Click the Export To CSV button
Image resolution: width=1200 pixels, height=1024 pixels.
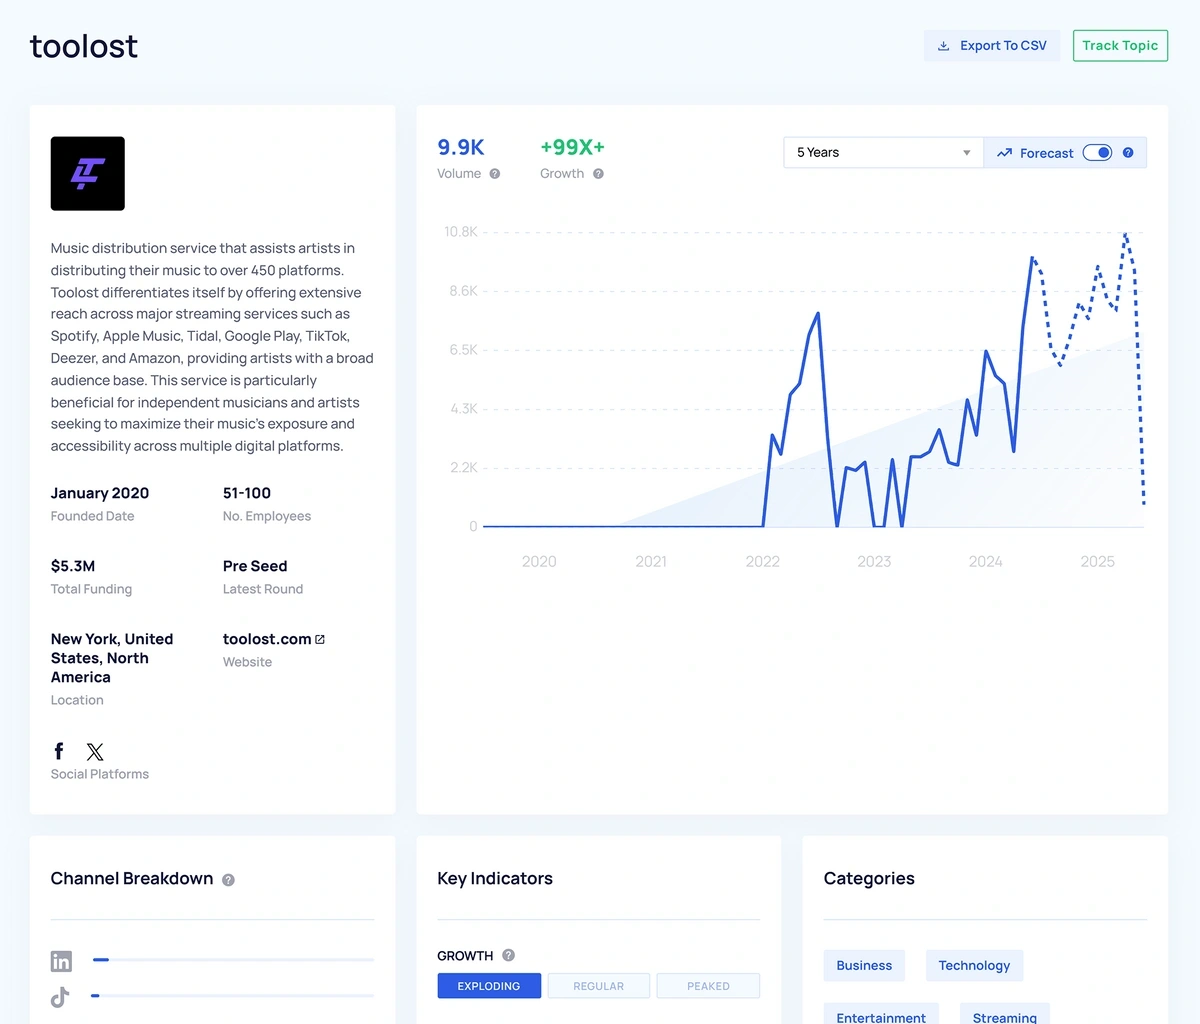coord(992,46)
